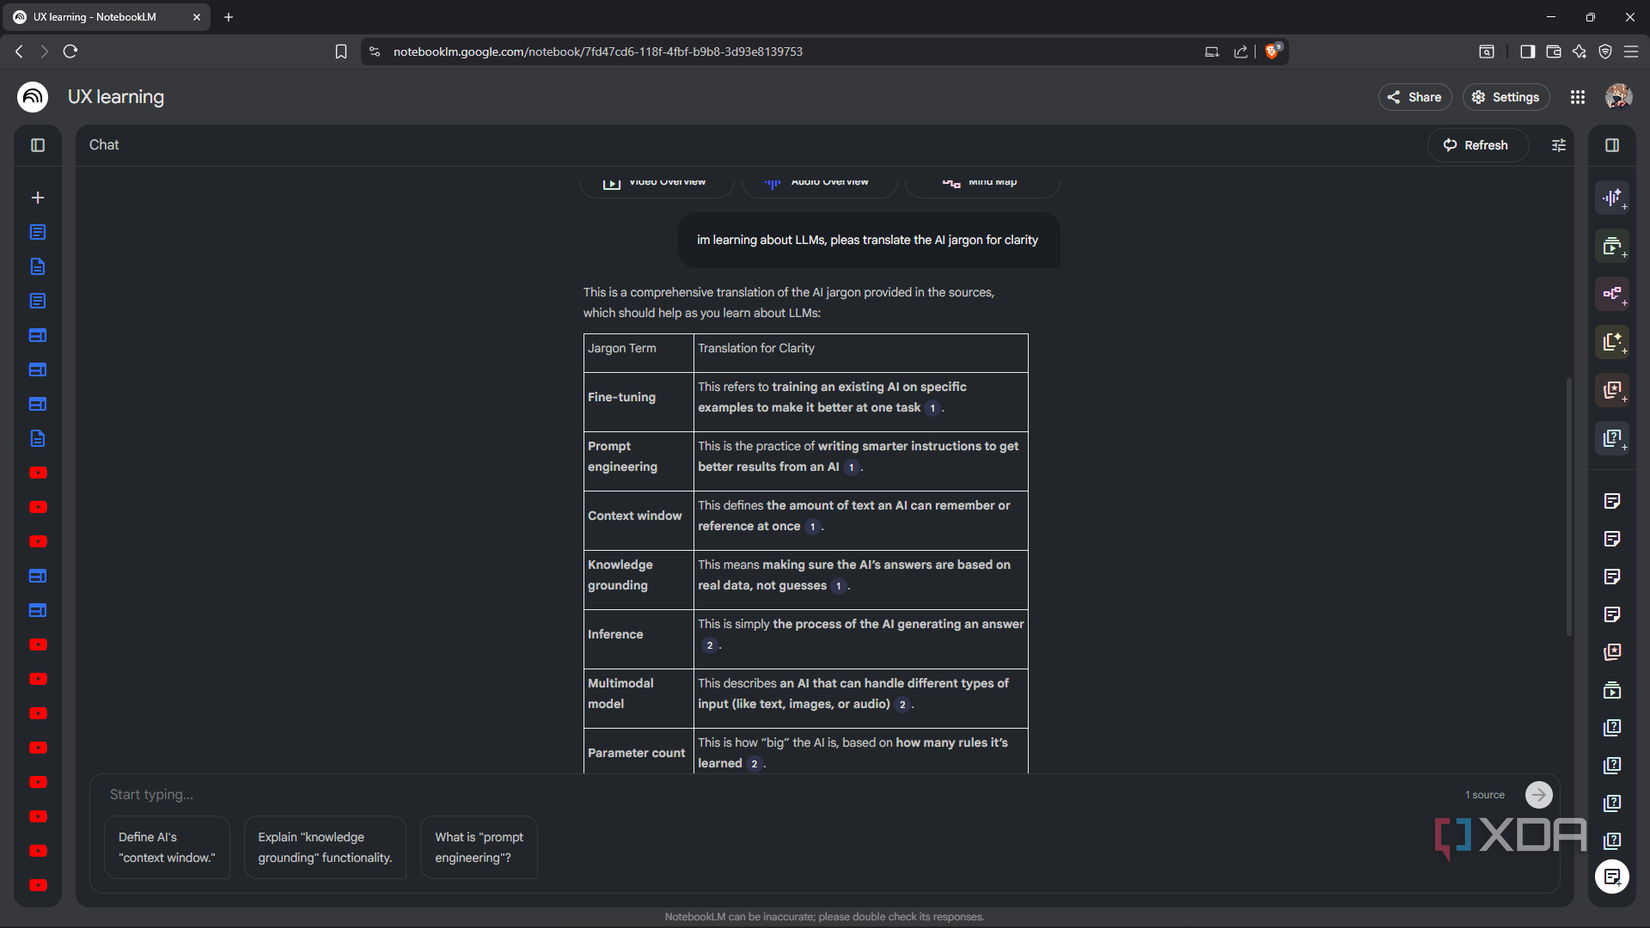Open citation 1 in Knowledge grounding row

tap(838, 586)
